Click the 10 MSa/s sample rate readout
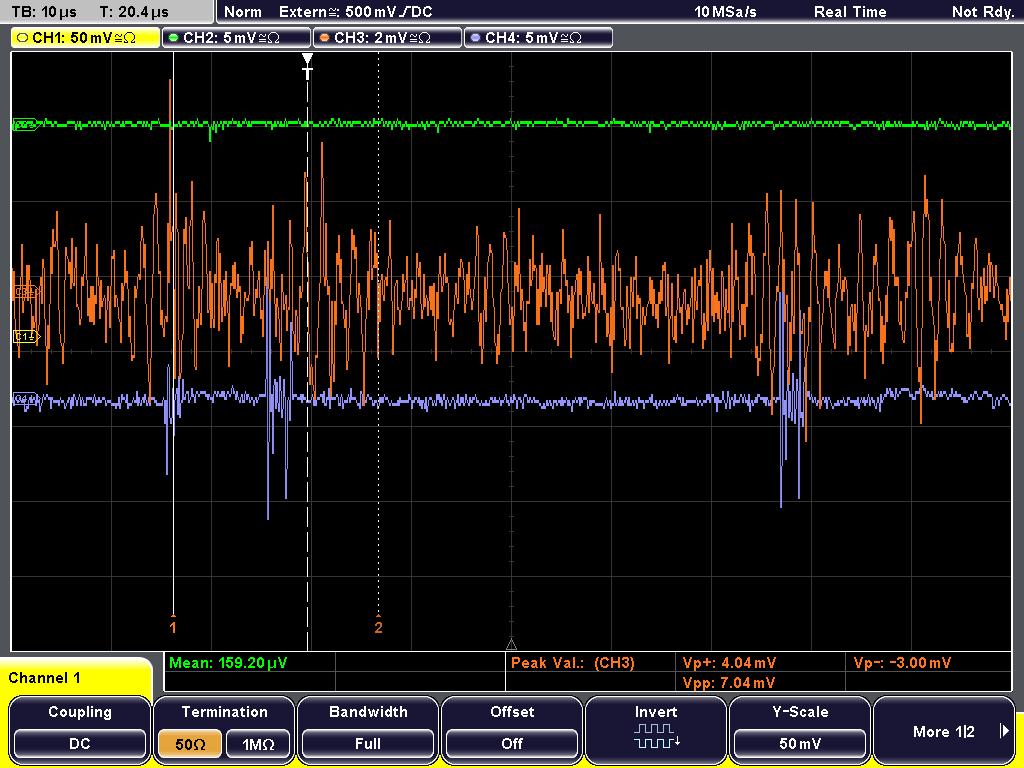 (x=725, y=12)
